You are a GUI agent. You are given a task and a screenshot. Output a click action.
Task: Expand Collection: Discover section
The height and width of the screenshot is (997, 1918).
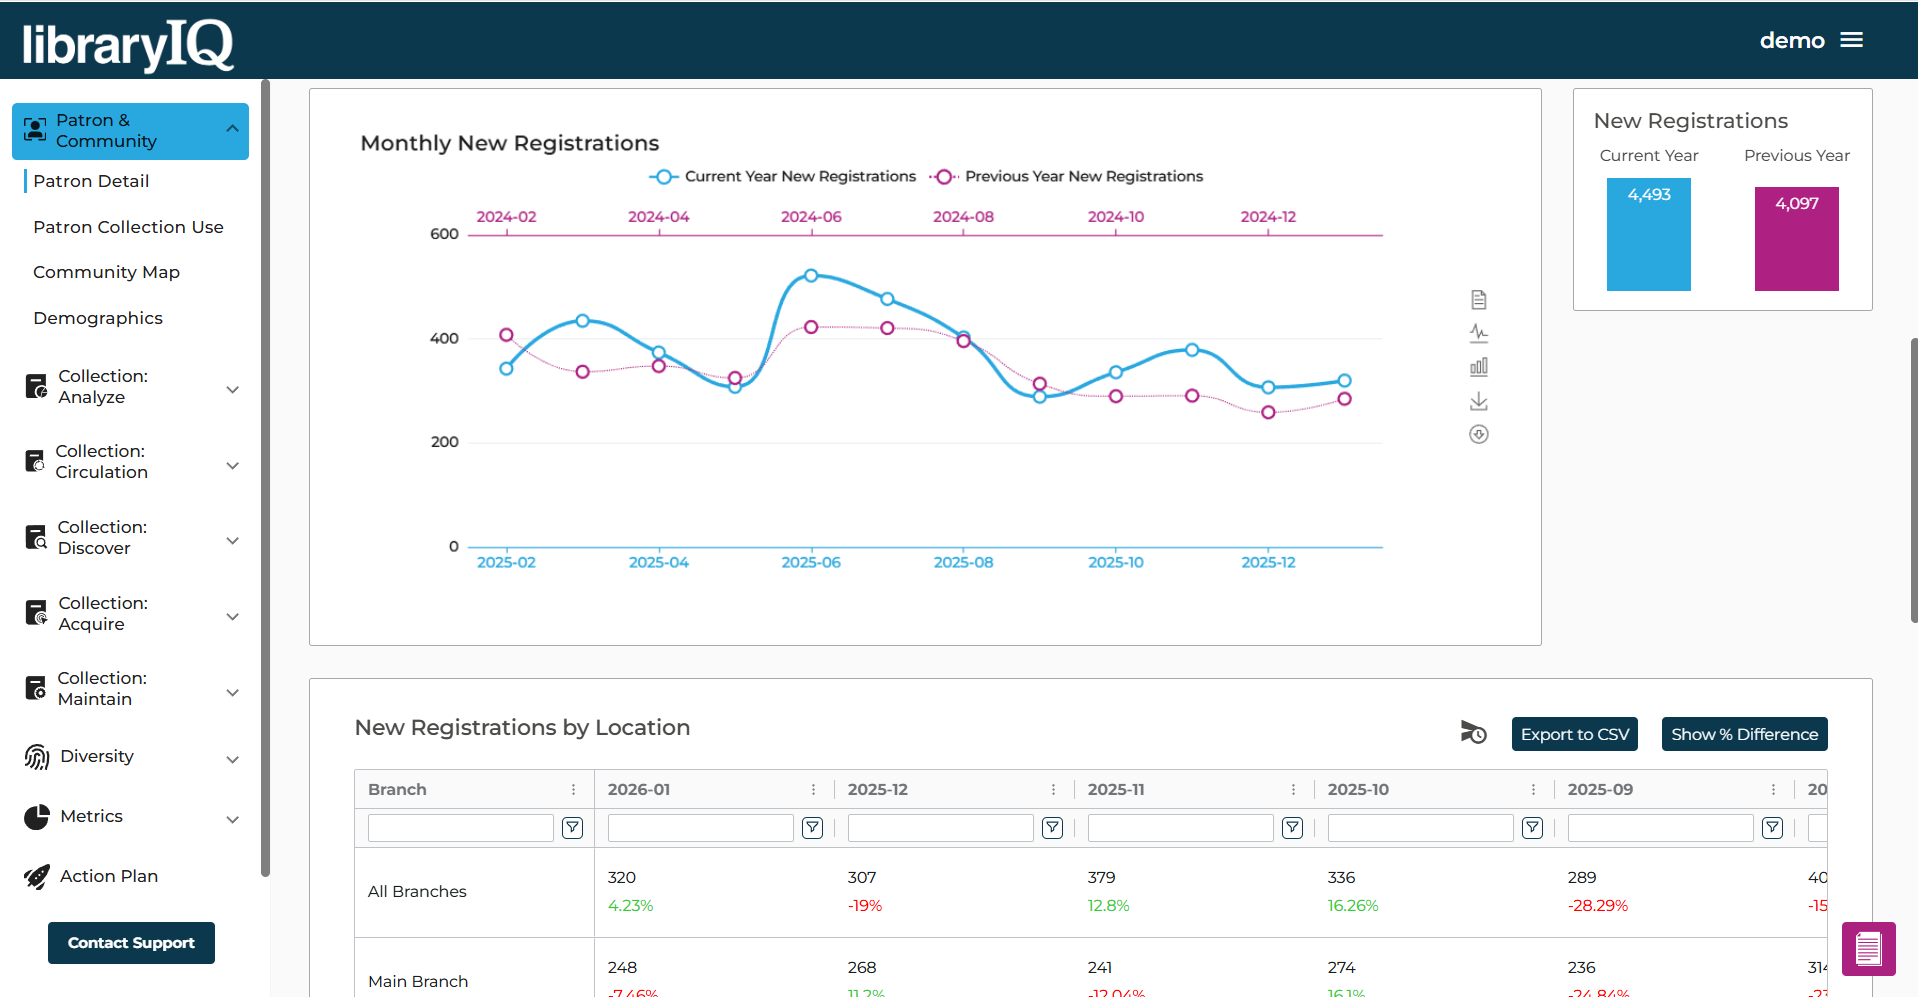click(x=130, y=538)
